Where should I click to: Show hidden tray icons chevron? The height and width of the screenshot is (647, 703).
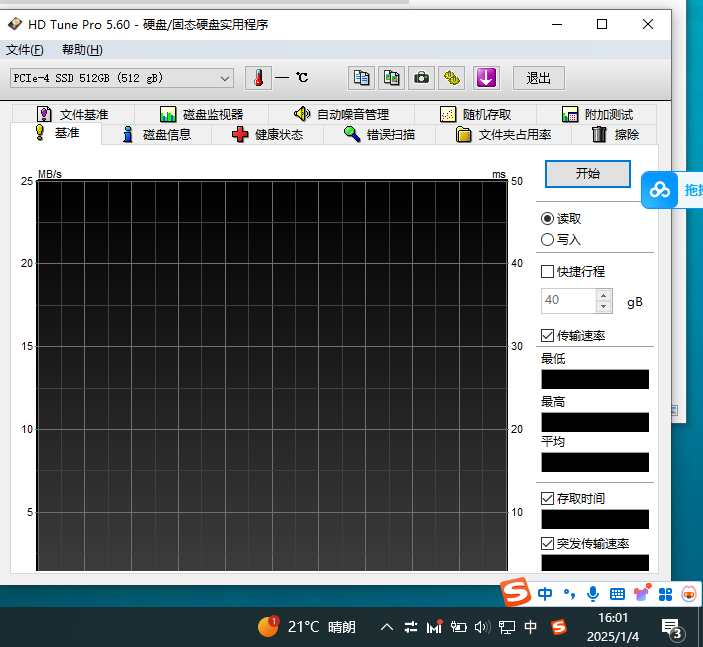pyautogui.click(x=387, y=627)
